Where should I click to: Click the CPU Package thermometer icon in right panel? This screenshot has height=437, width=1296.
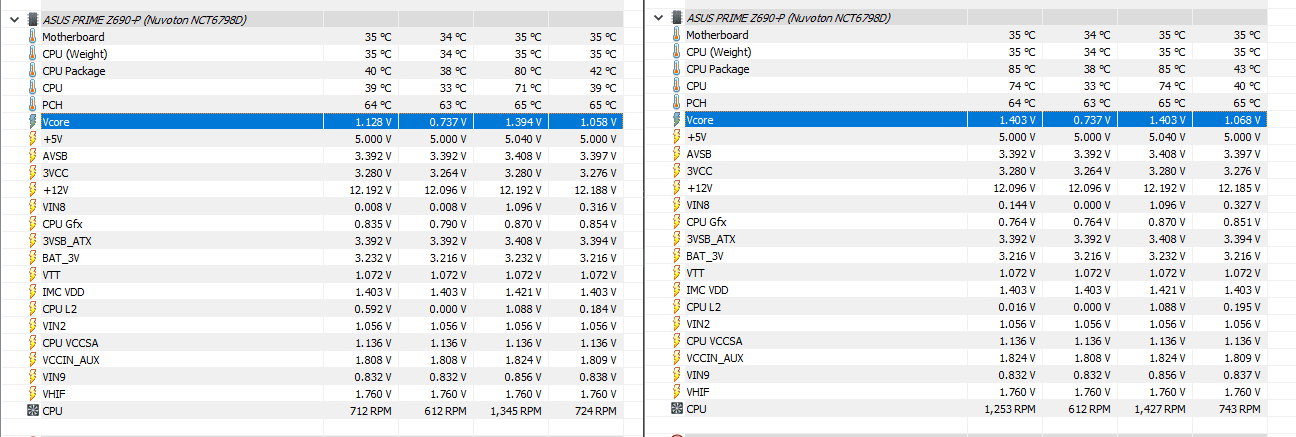677,69
